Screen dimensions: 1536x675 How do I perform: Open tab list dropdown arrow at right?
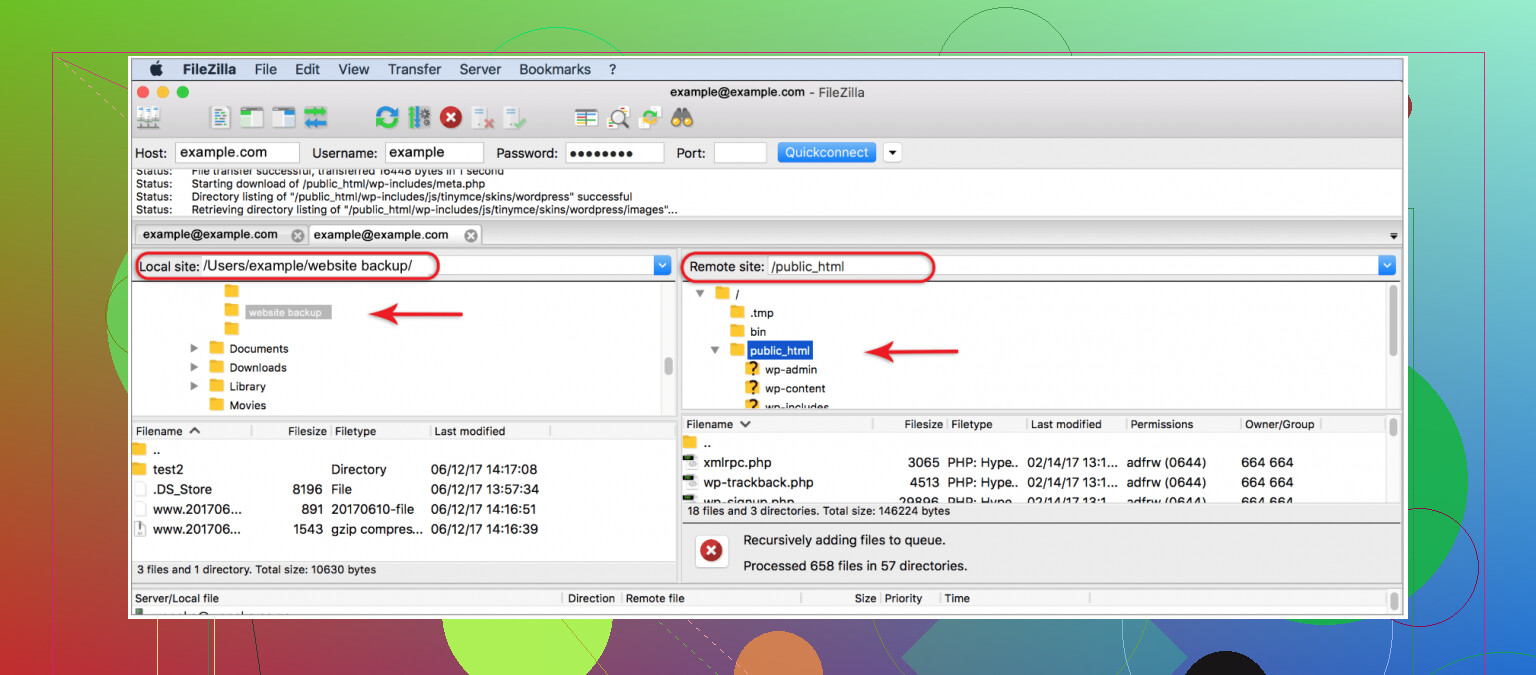pyautogui.click(x=1394, y=235)
